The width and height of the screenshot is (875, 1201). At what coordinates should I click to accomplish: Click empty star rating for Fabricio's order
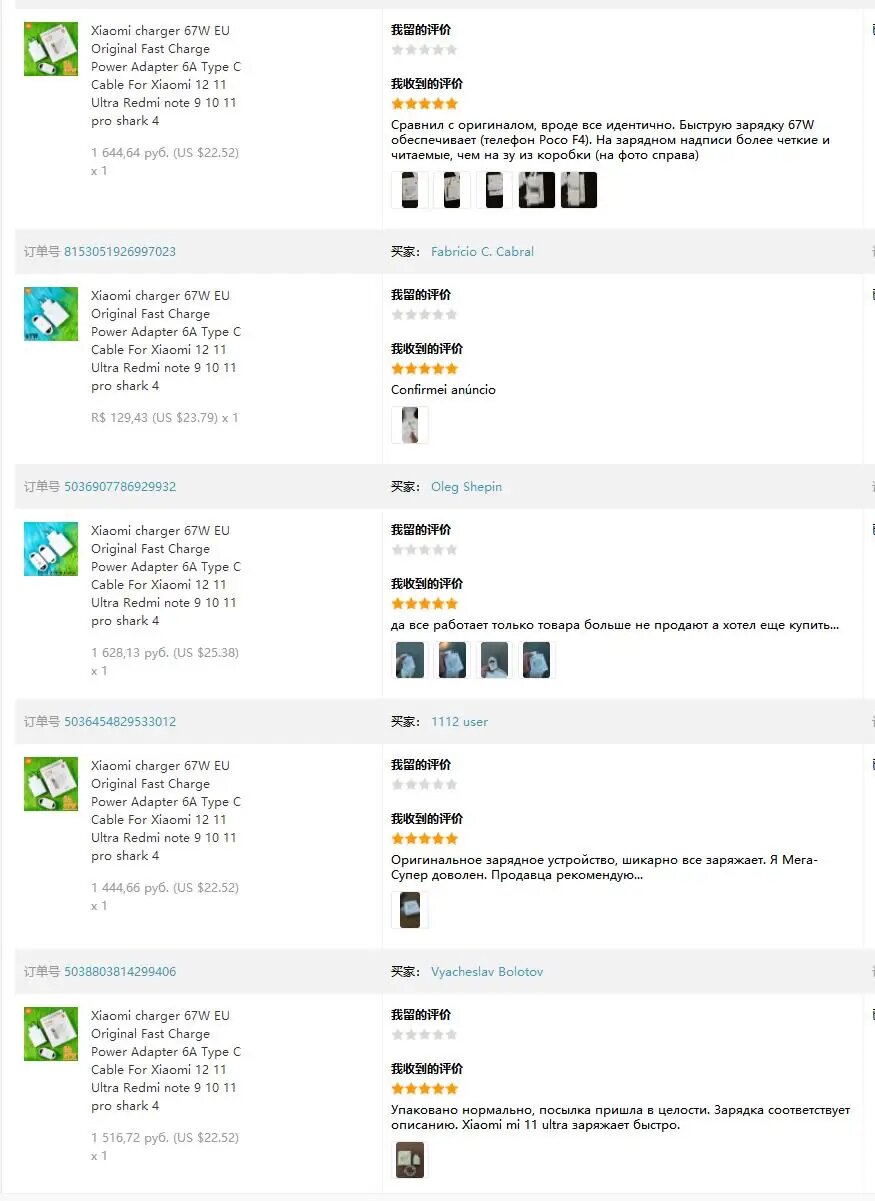point(424,315)
